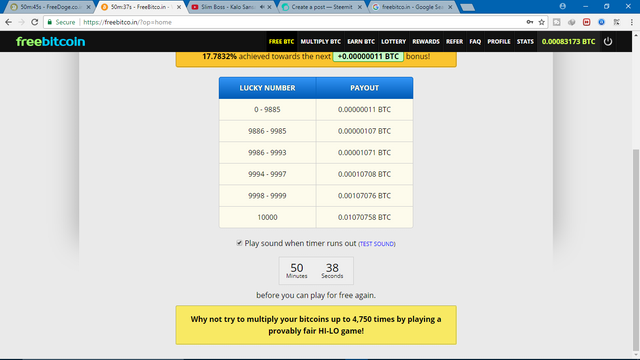Close the freebitco.in Google Search tab
Image resolution: width=640 pixels, height=360 pixels.
[x=450, y=7]
